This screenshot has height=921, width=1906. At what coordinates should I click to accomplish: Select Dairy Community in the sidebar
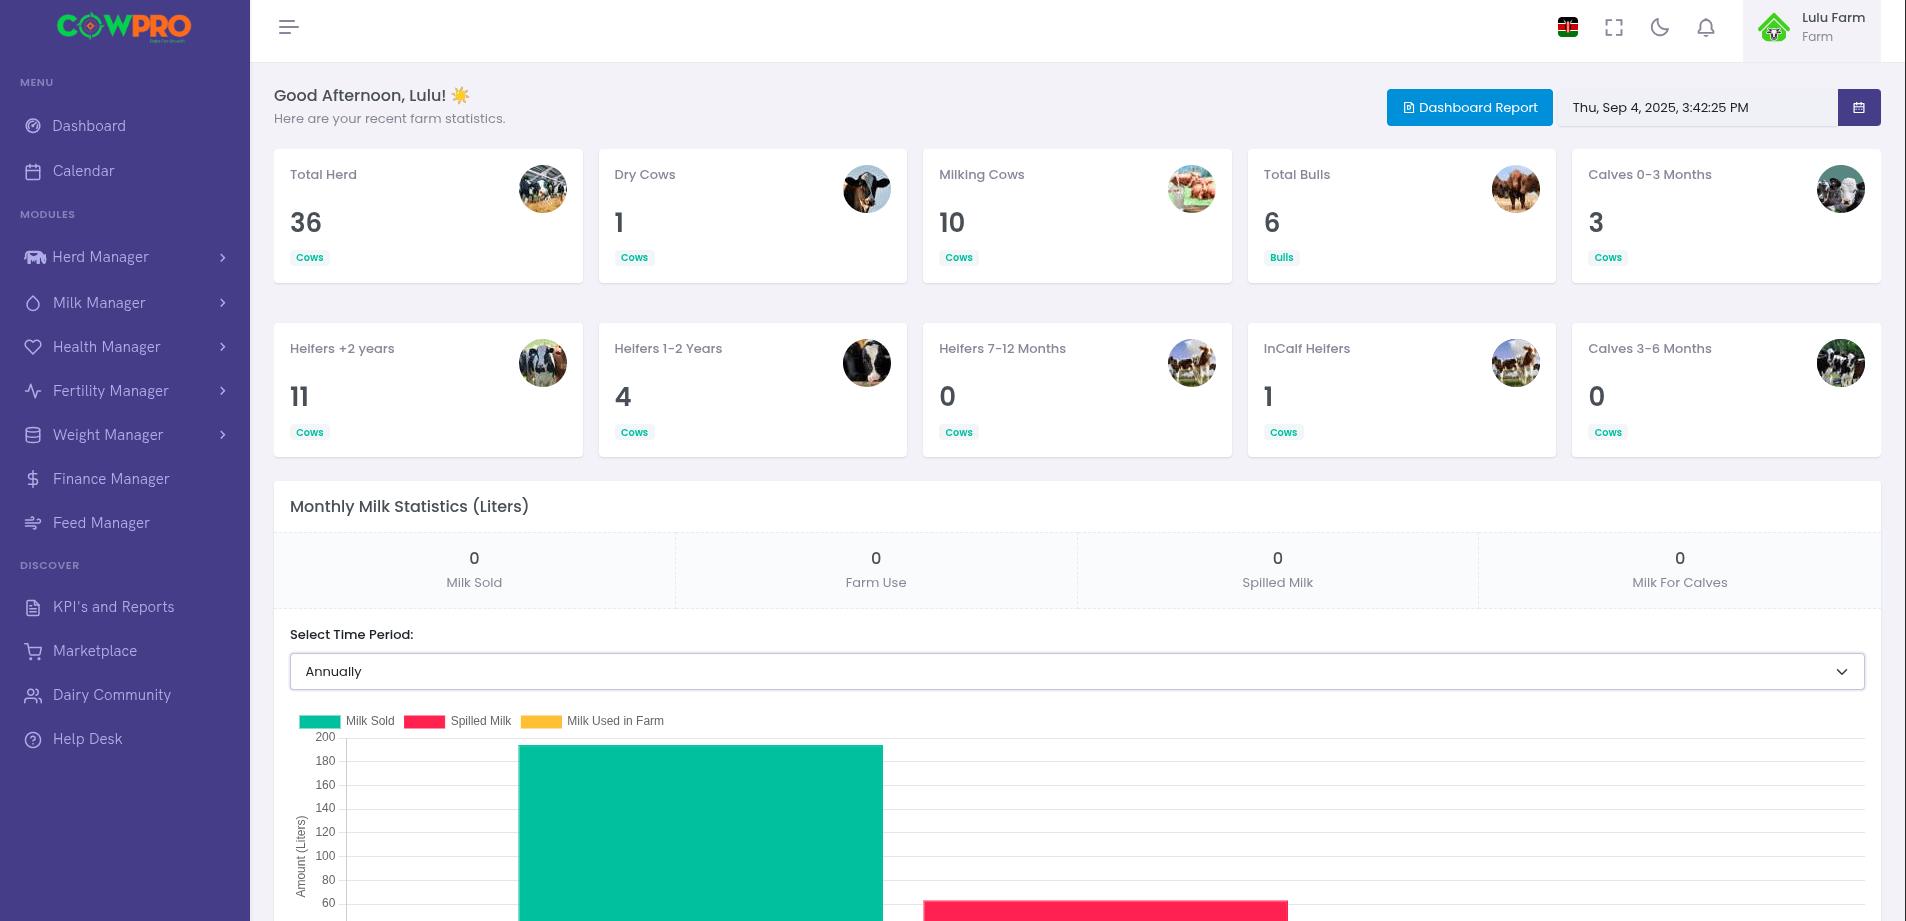tap(111, 694)
